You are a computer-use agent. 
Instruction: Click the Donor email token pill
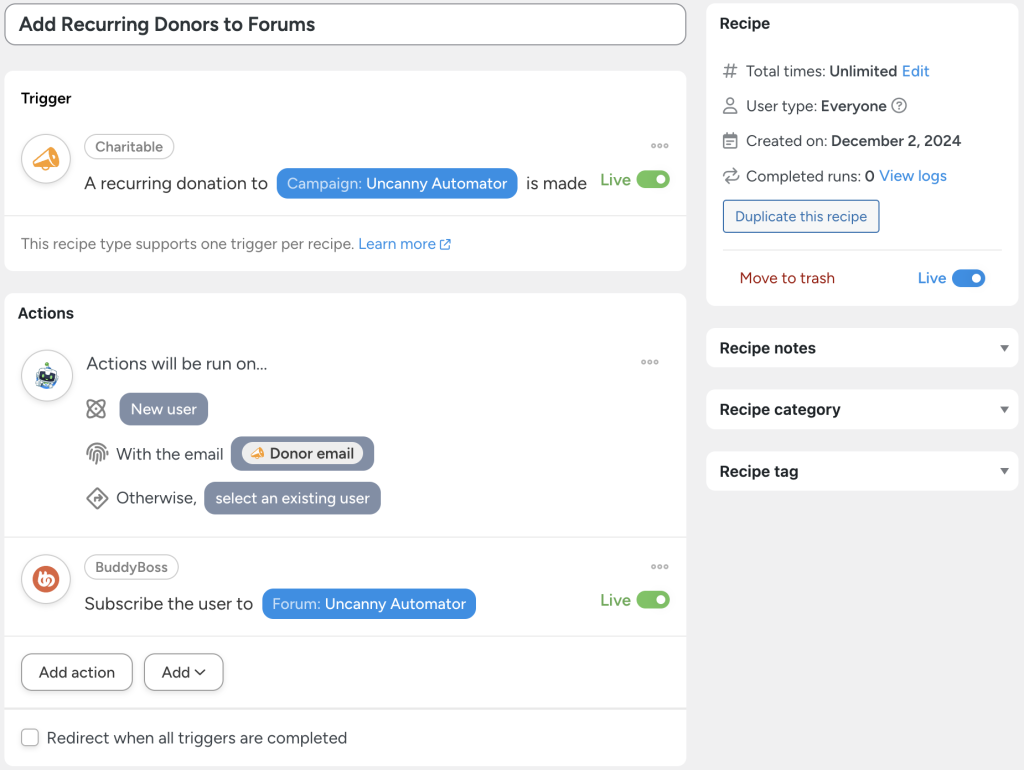point(302,453)
